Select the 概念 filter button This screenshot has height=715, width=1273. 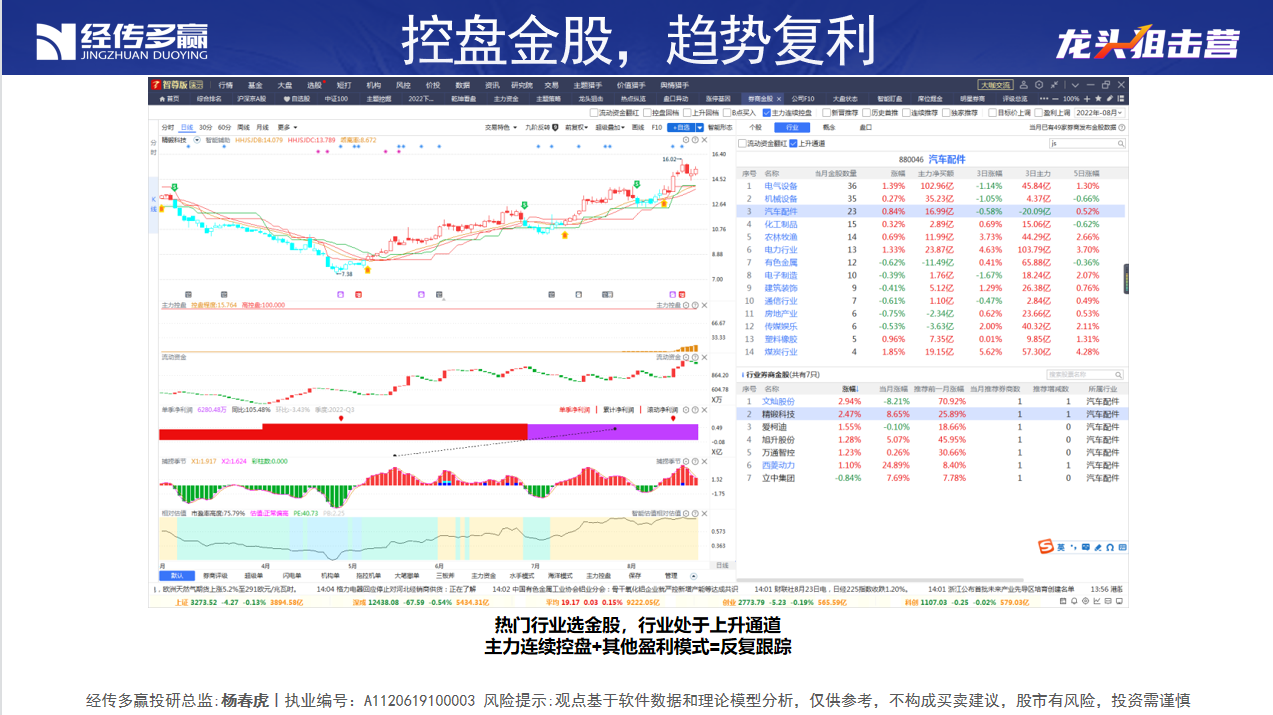coord(829,128)
